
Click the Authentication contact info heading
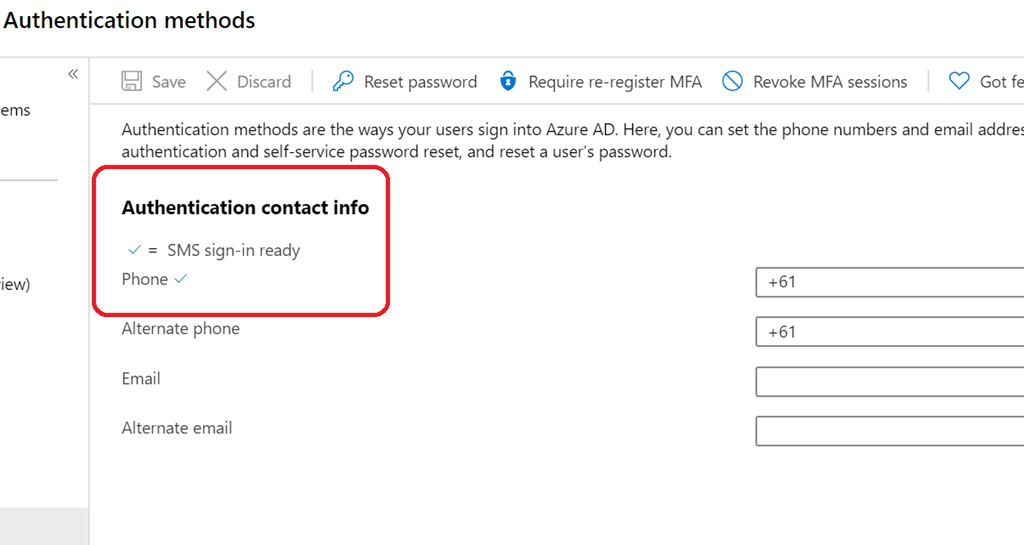pos(245,208)
